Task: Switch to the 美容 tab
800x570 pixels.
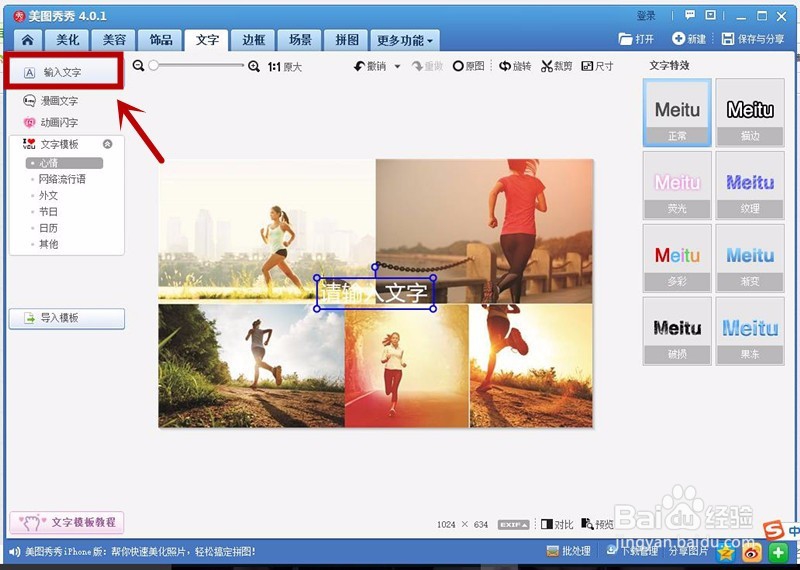Action: 113,40
